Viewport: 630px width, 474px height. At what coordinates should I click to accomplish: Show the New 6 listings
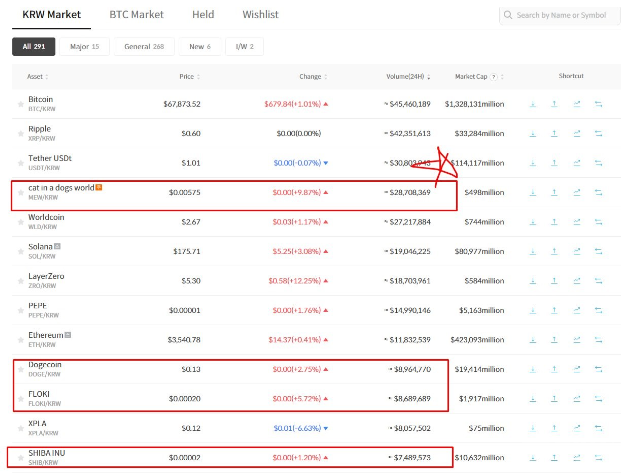click(200, 47)
